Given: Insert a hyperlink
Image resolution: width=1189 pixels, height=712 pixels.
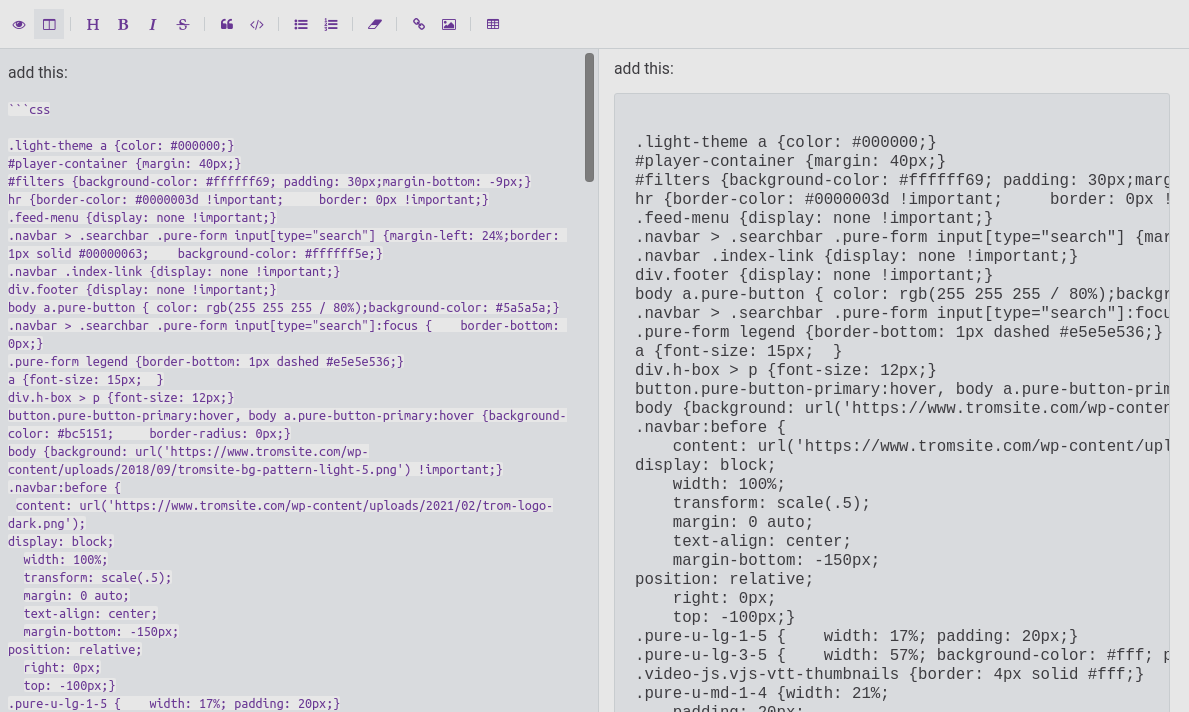Looking at the screenshot, I should [x=419, y=24].
